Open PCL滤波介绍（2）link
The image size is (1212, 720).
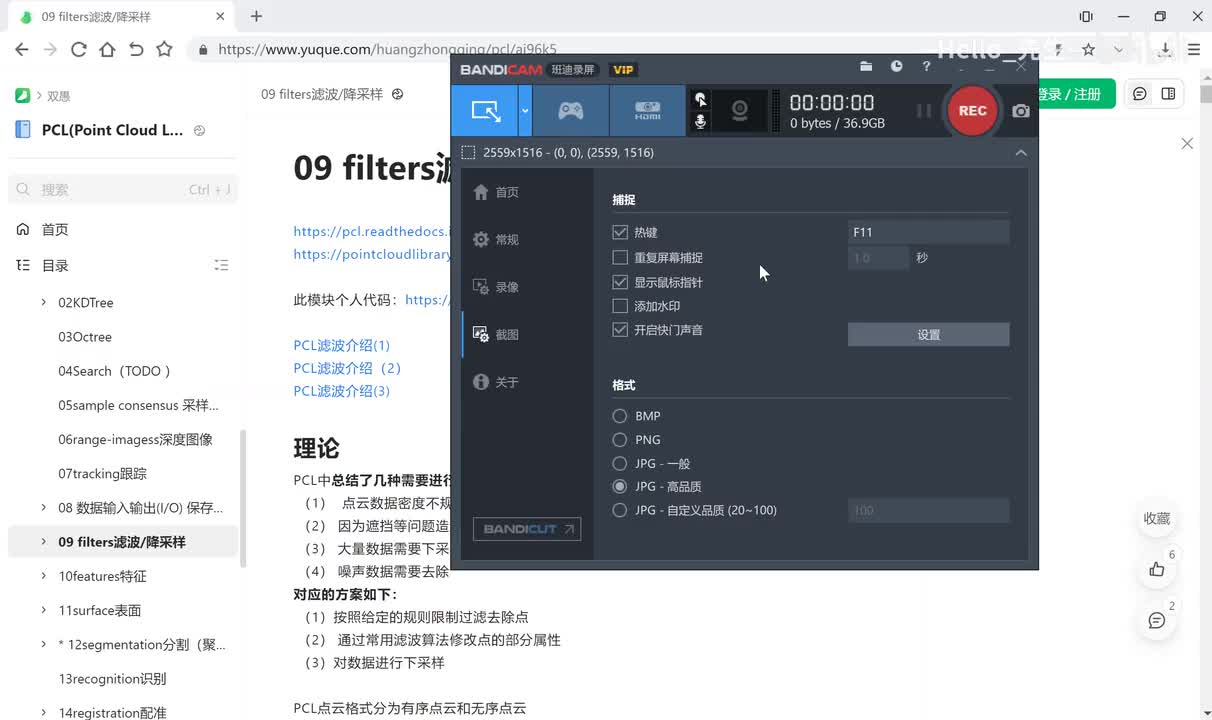tap(347, 368)
